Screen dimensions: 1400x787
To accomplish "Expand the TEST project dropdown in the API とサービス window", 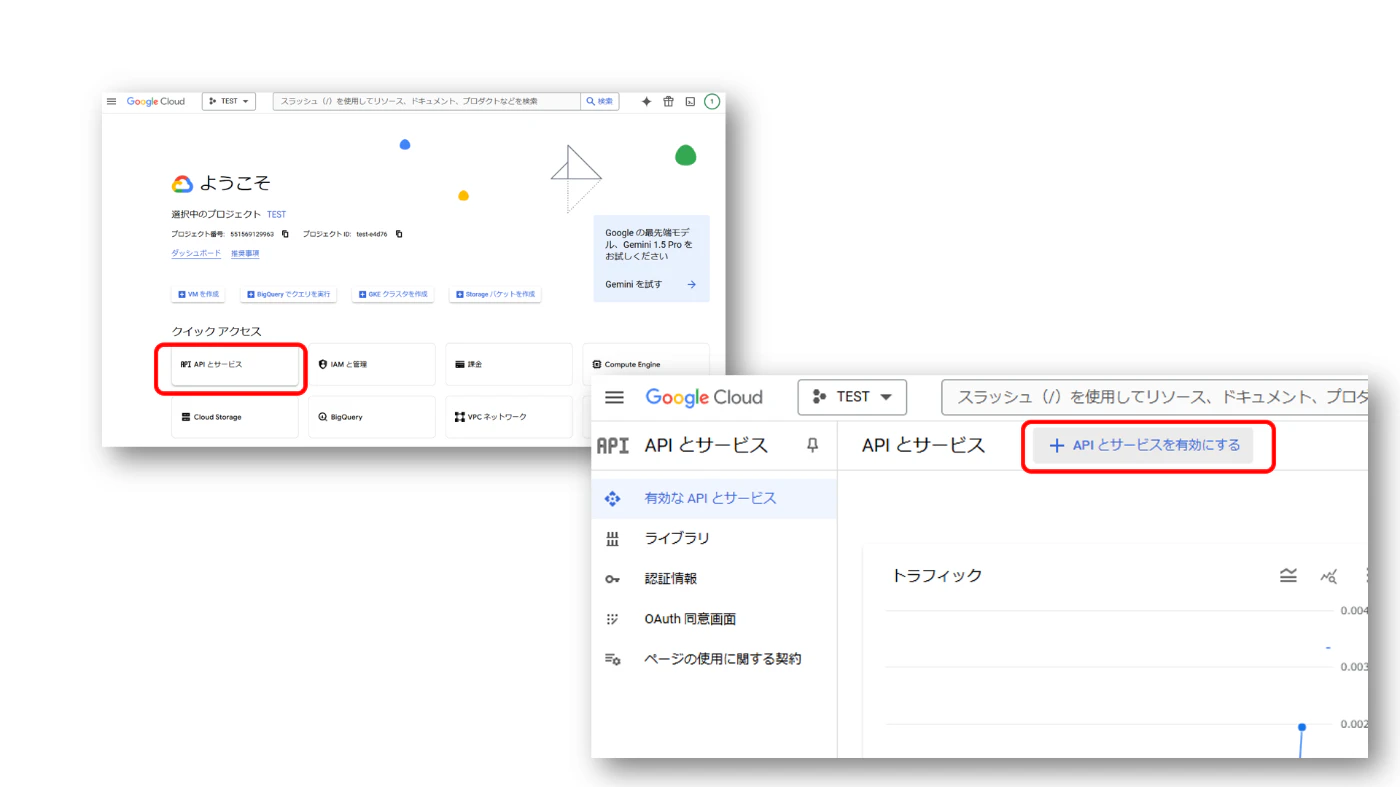I will 852,397.
